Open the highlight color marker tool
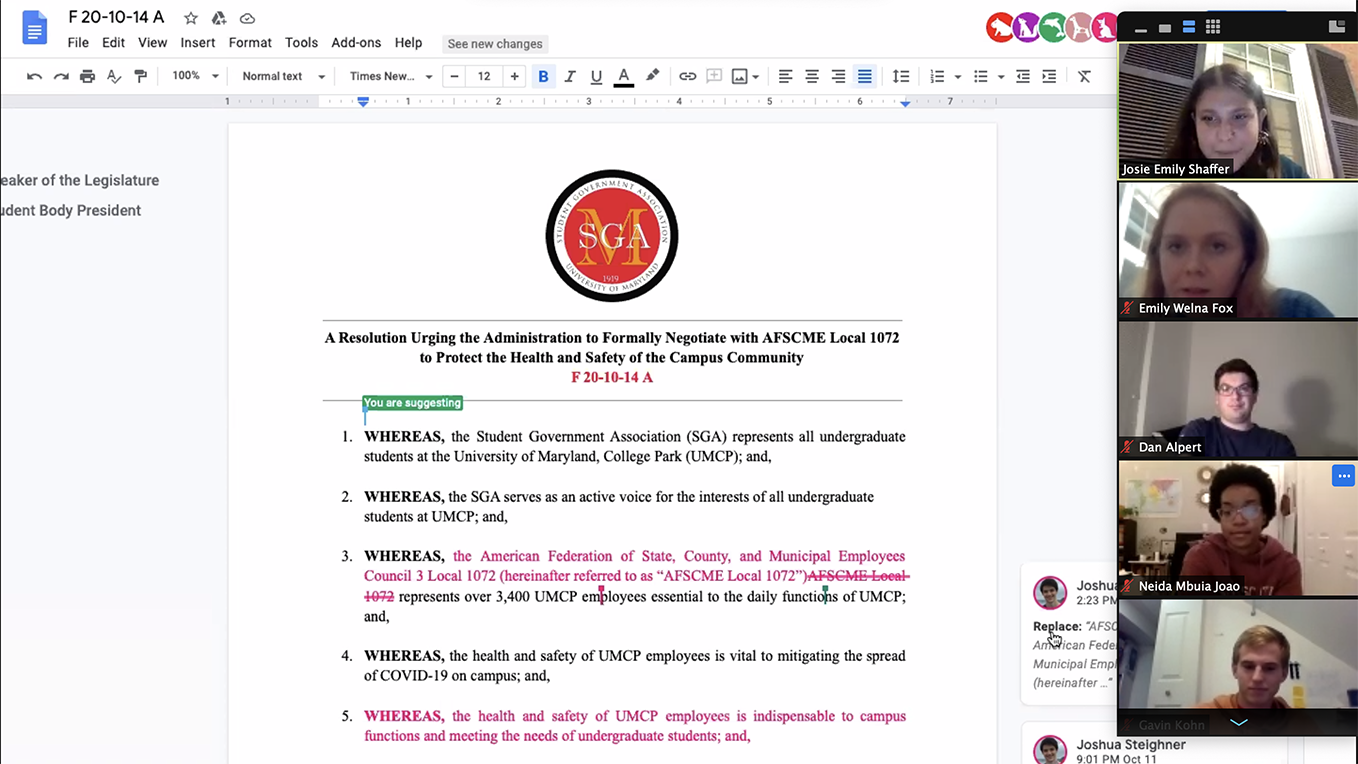 [652, 76]
